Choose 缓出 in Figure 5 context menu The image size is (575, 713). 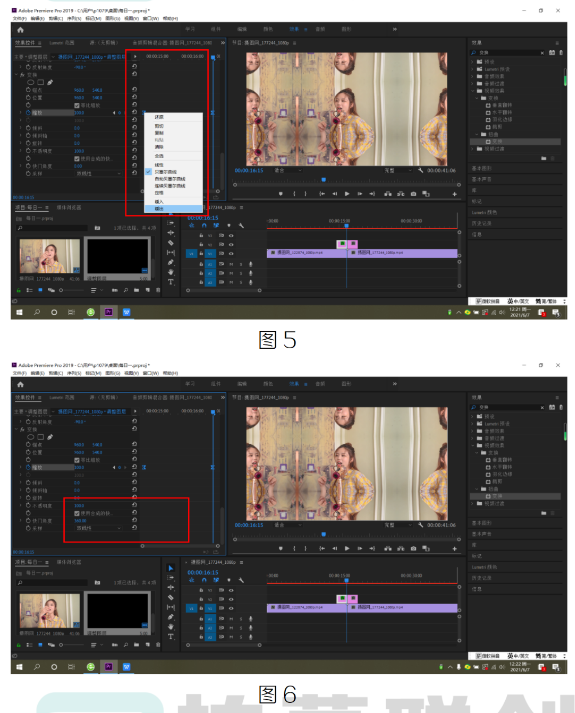click(174, 209)
